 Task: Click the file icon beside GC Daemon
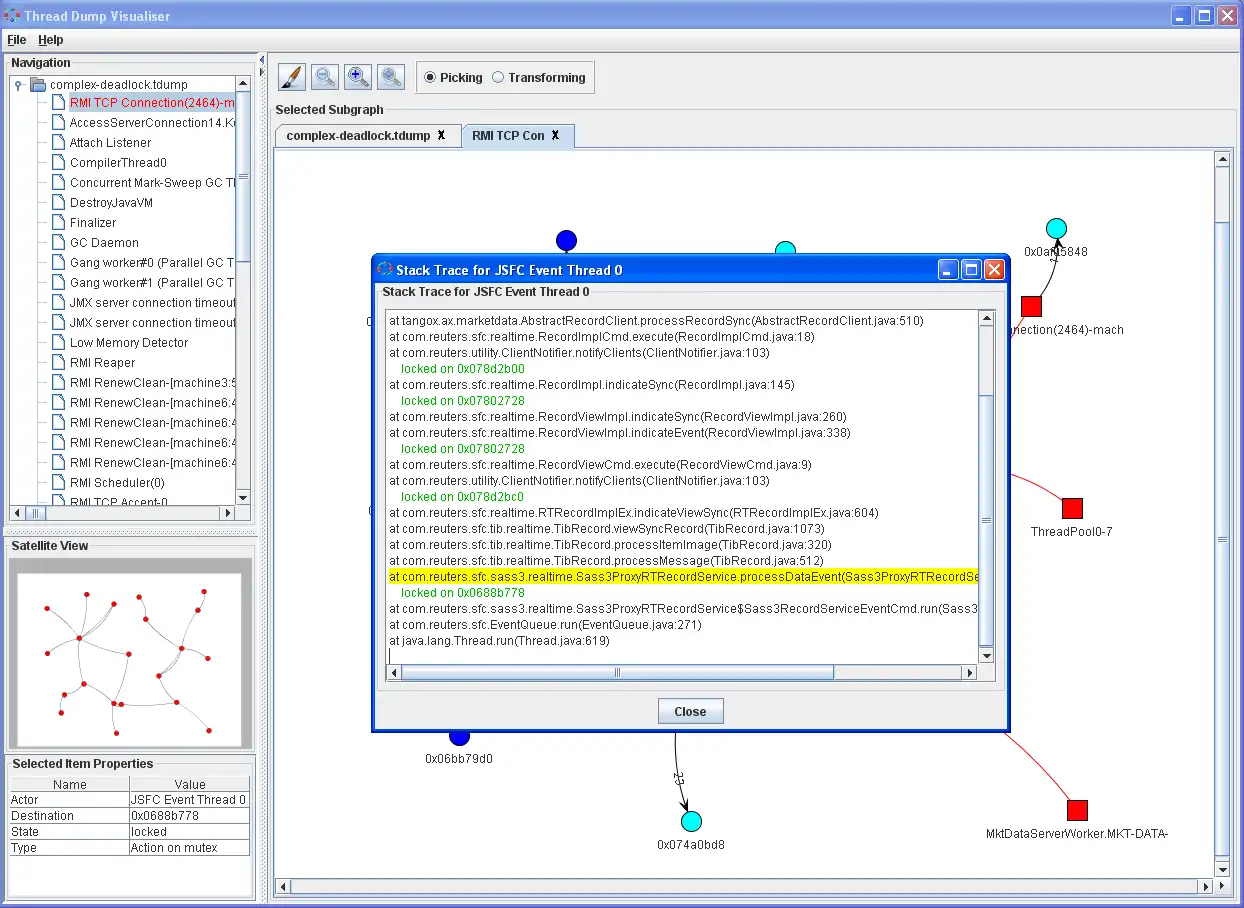point(58,242)
